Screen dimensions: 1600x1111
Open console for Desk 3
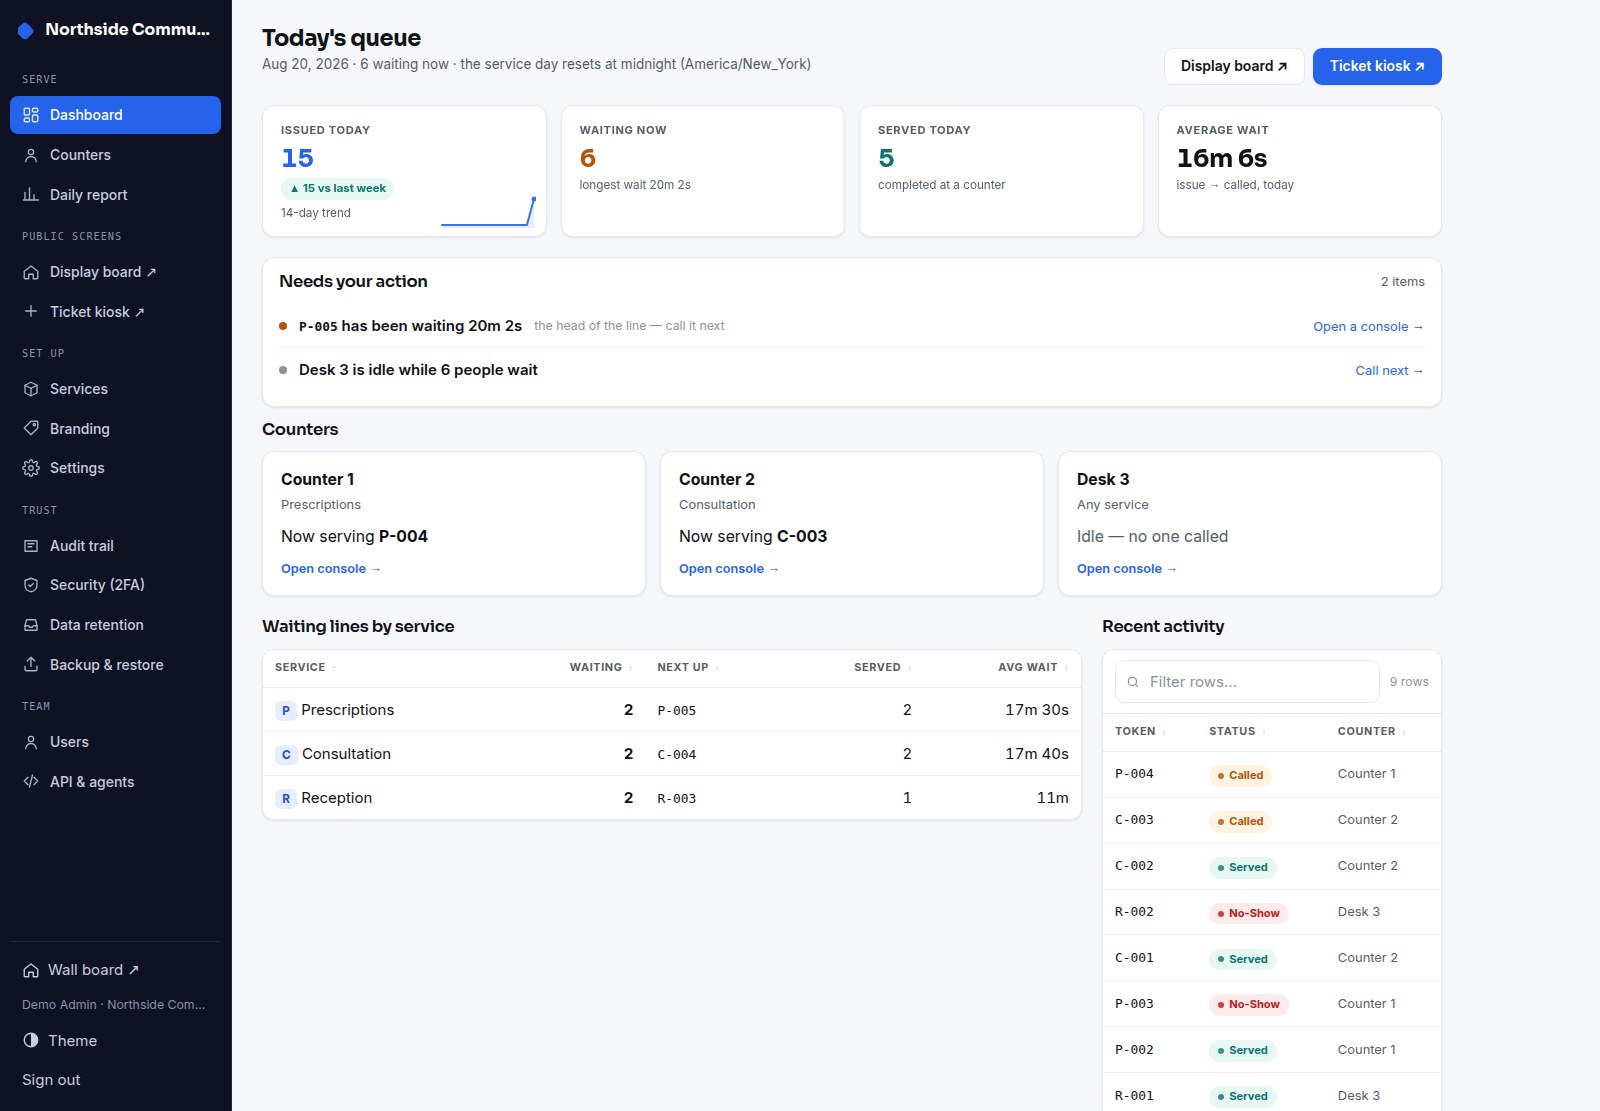tap(1126, 569)
